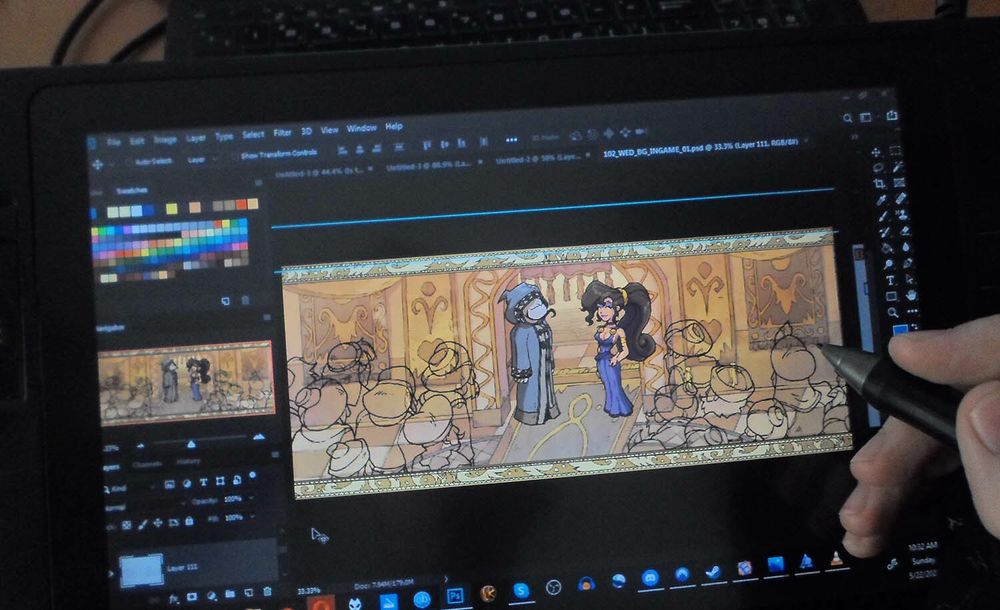
Task: Lock transparent pixels on the layer
Action: click(127, 525)
